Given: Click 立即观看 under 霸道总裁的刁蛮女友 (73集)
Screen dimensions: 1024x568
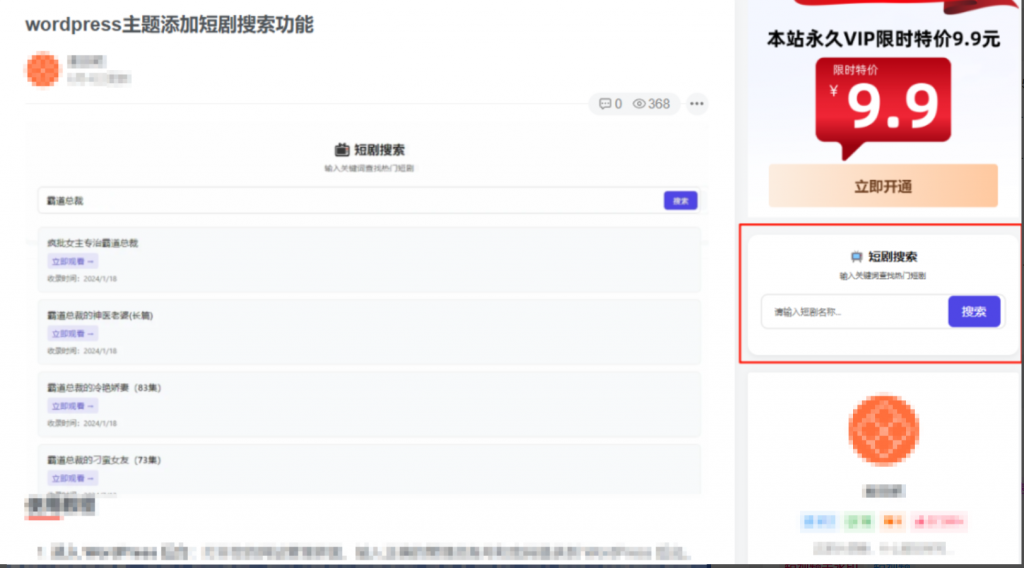Looking at the screenshot, I should (x=72, y=479).
